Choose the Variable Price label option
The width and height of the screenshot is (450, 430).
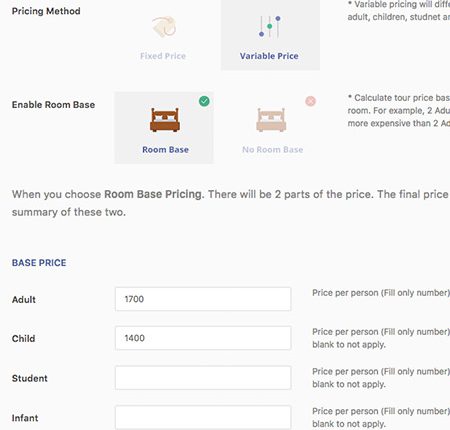[269, 56]
